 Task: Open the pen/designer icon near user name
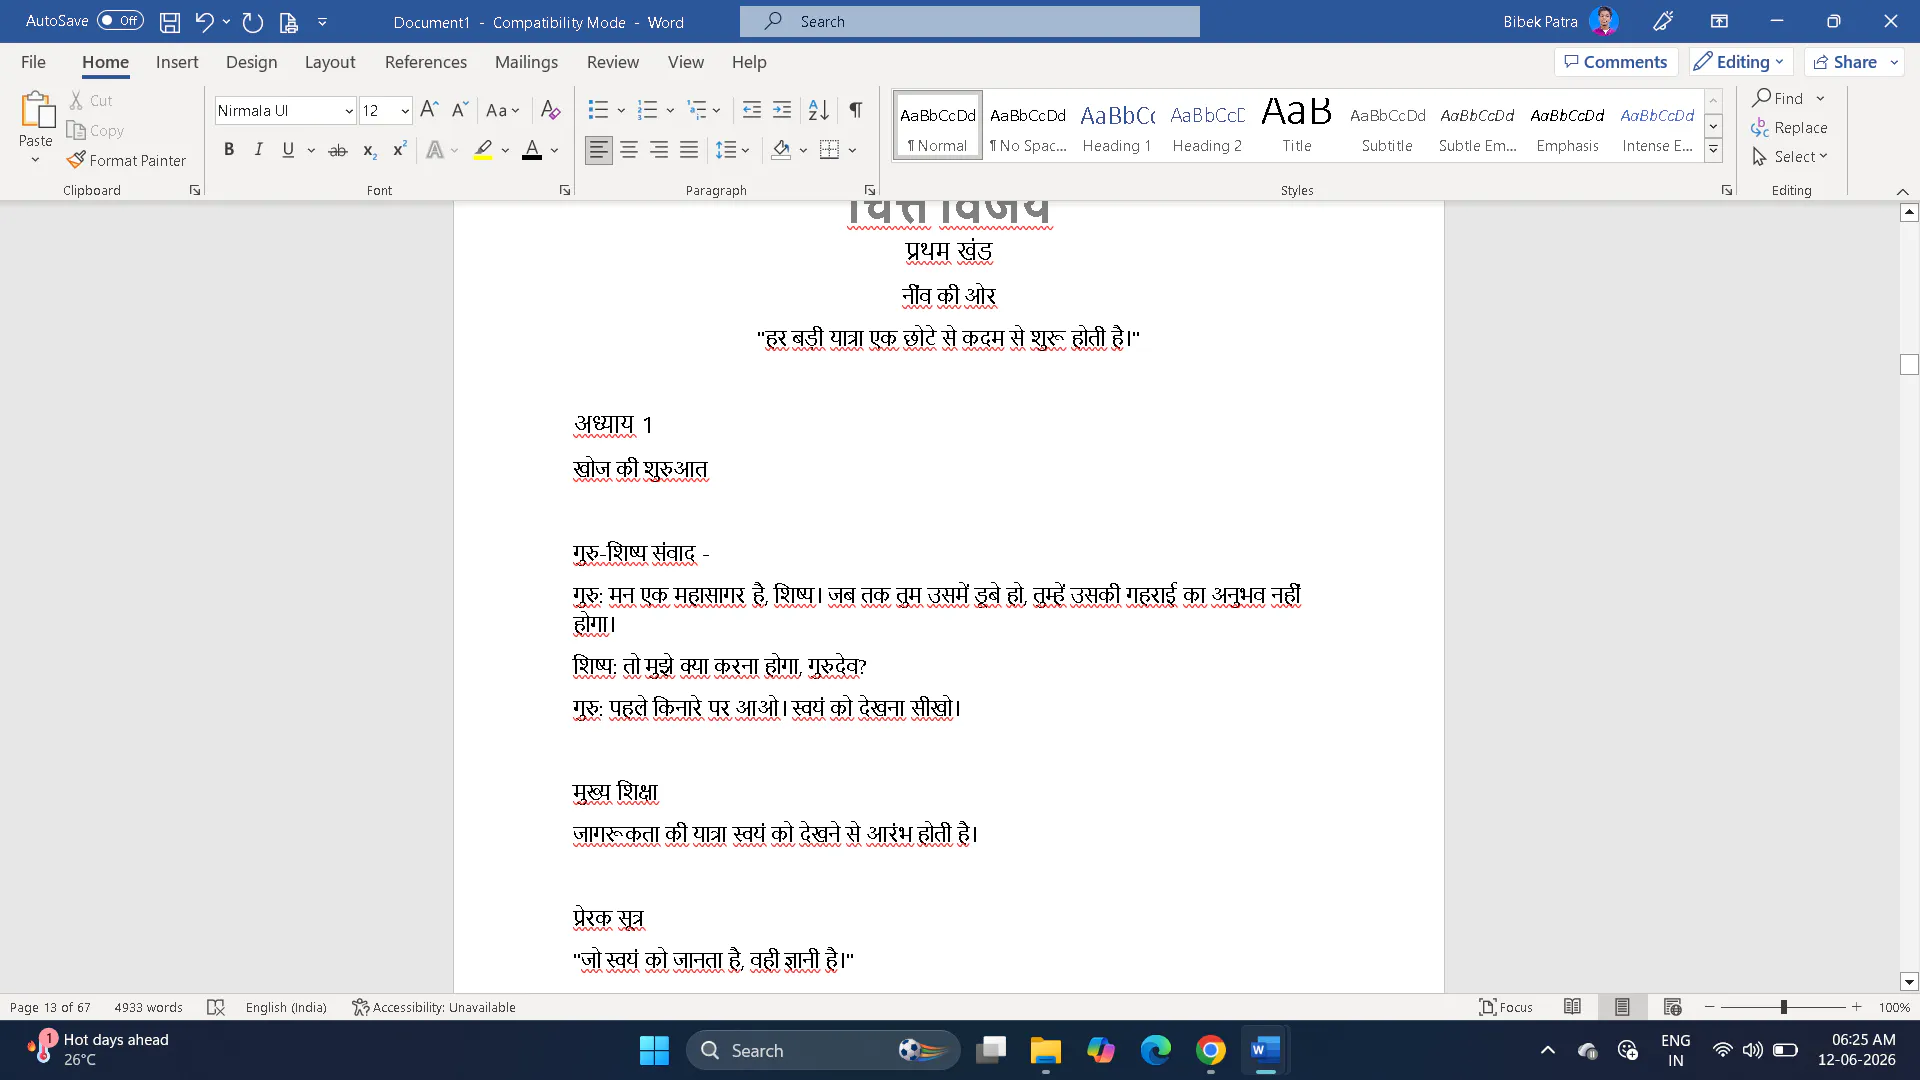click(x=1663, y=21)
